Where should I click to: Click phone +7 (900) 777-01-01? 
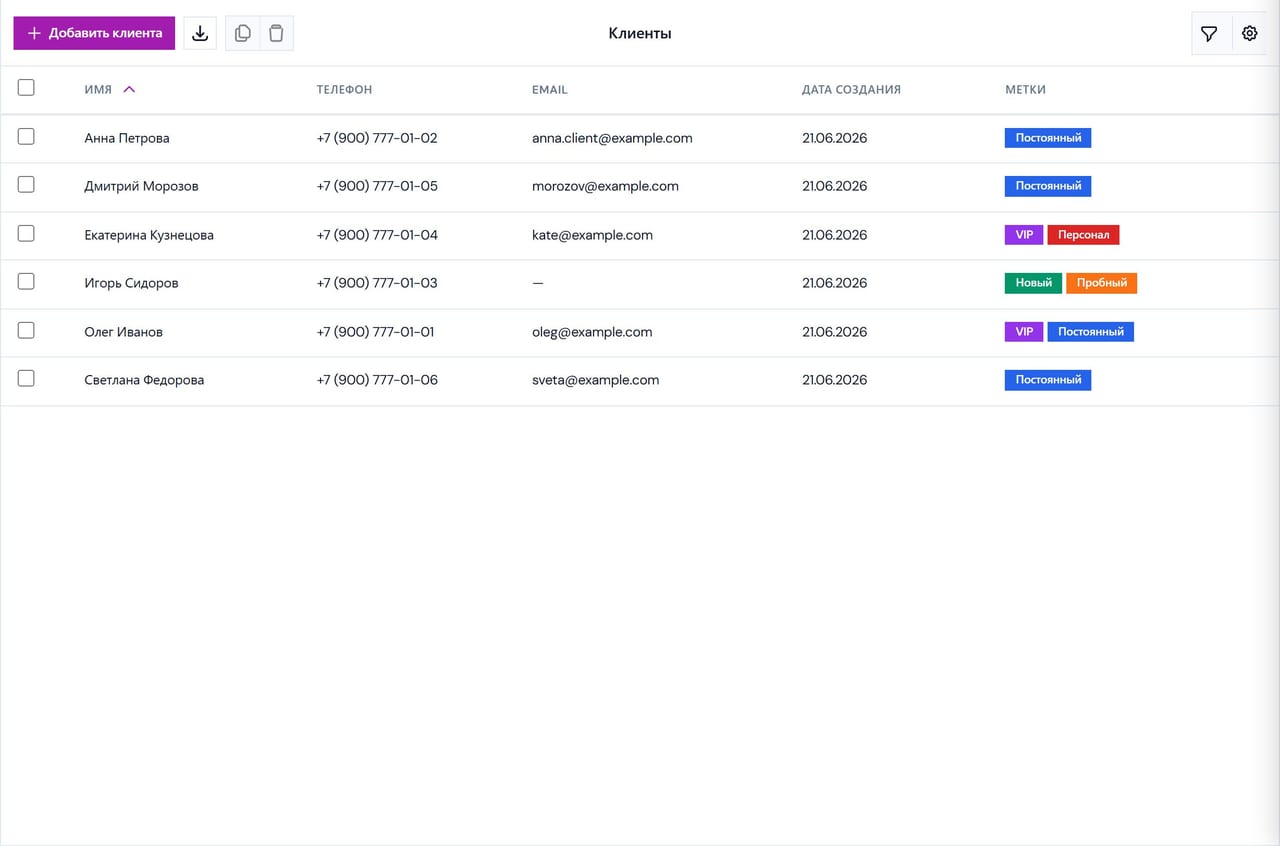(x=375, y=332)
